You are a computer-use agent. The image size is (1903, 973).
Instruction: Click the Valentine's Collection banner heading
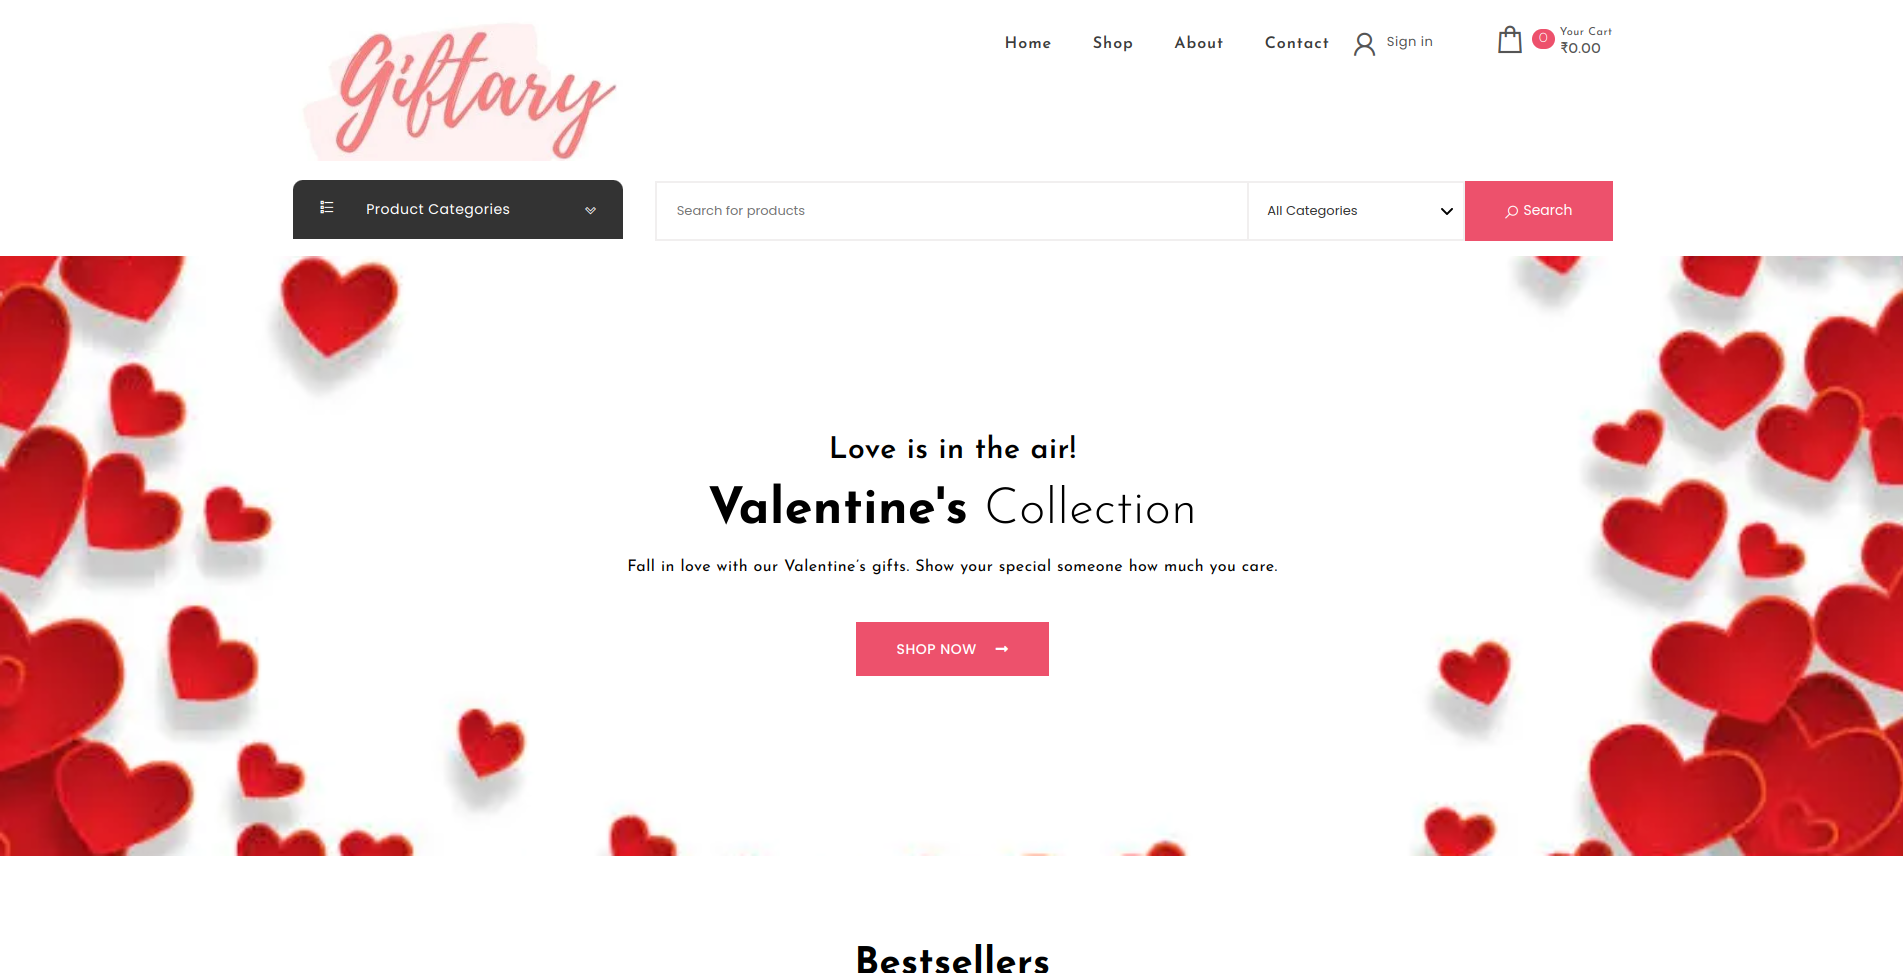tap(952, 506)
